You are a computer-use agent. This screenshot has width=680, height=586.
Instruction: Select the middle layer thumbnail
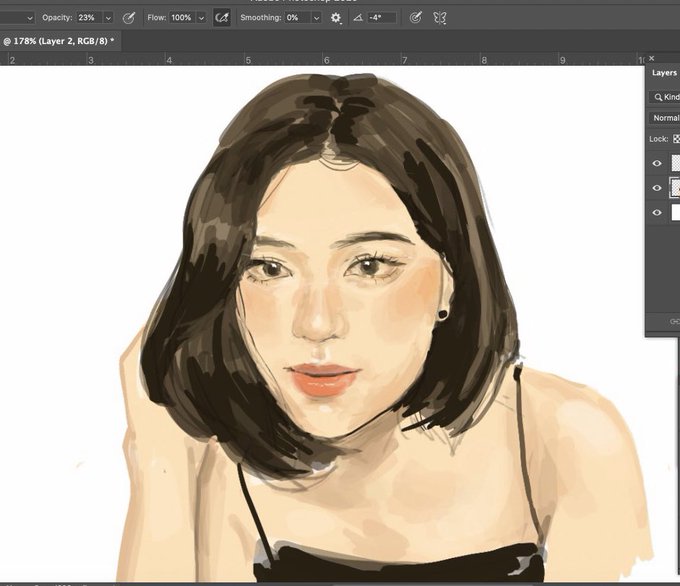pos(675,188)
